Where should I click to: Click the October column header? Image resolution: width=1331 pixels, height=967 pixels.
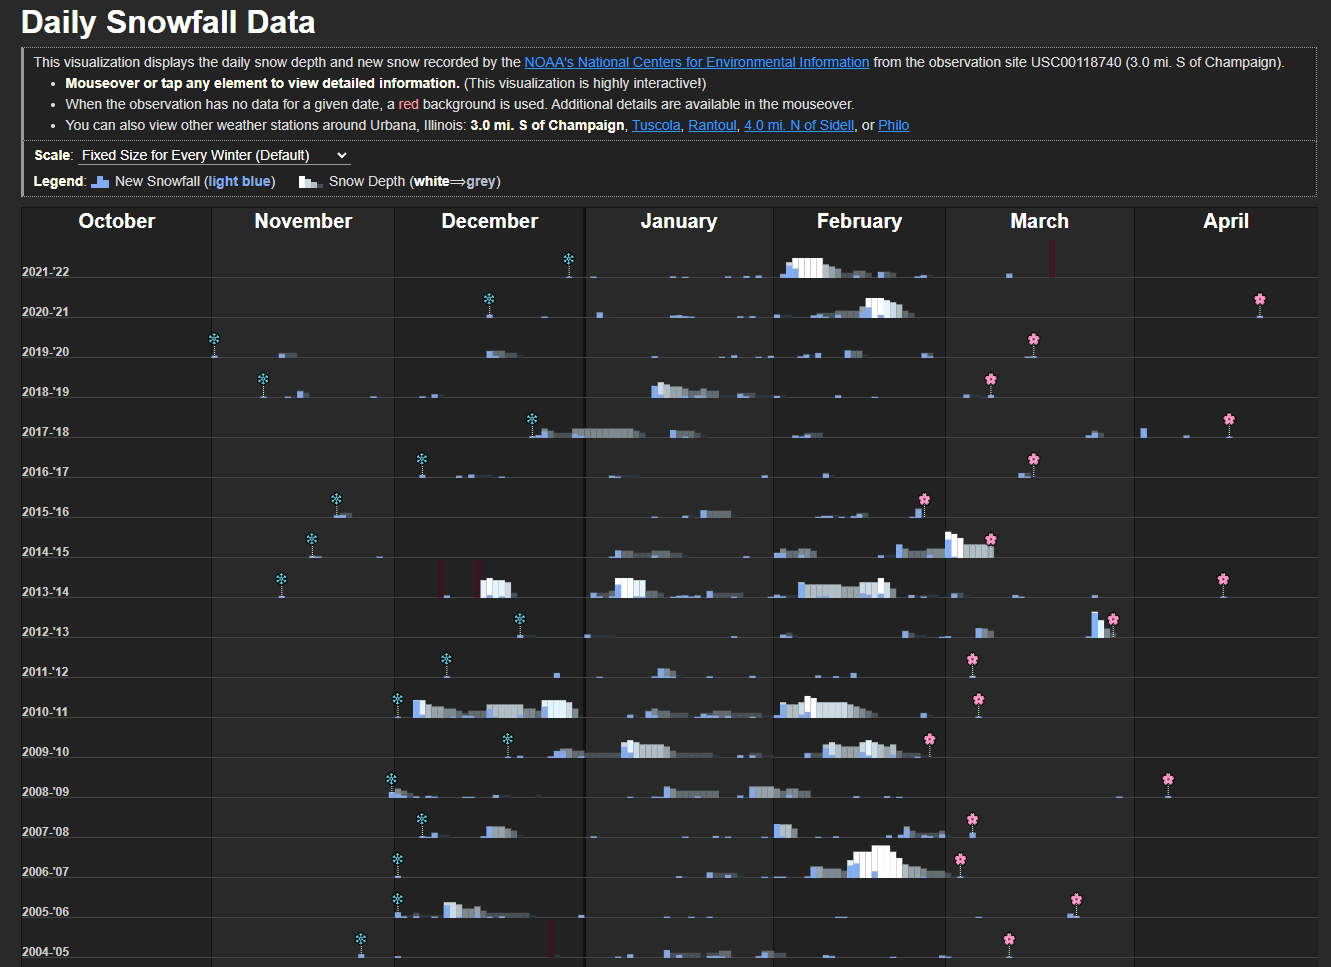117,221
